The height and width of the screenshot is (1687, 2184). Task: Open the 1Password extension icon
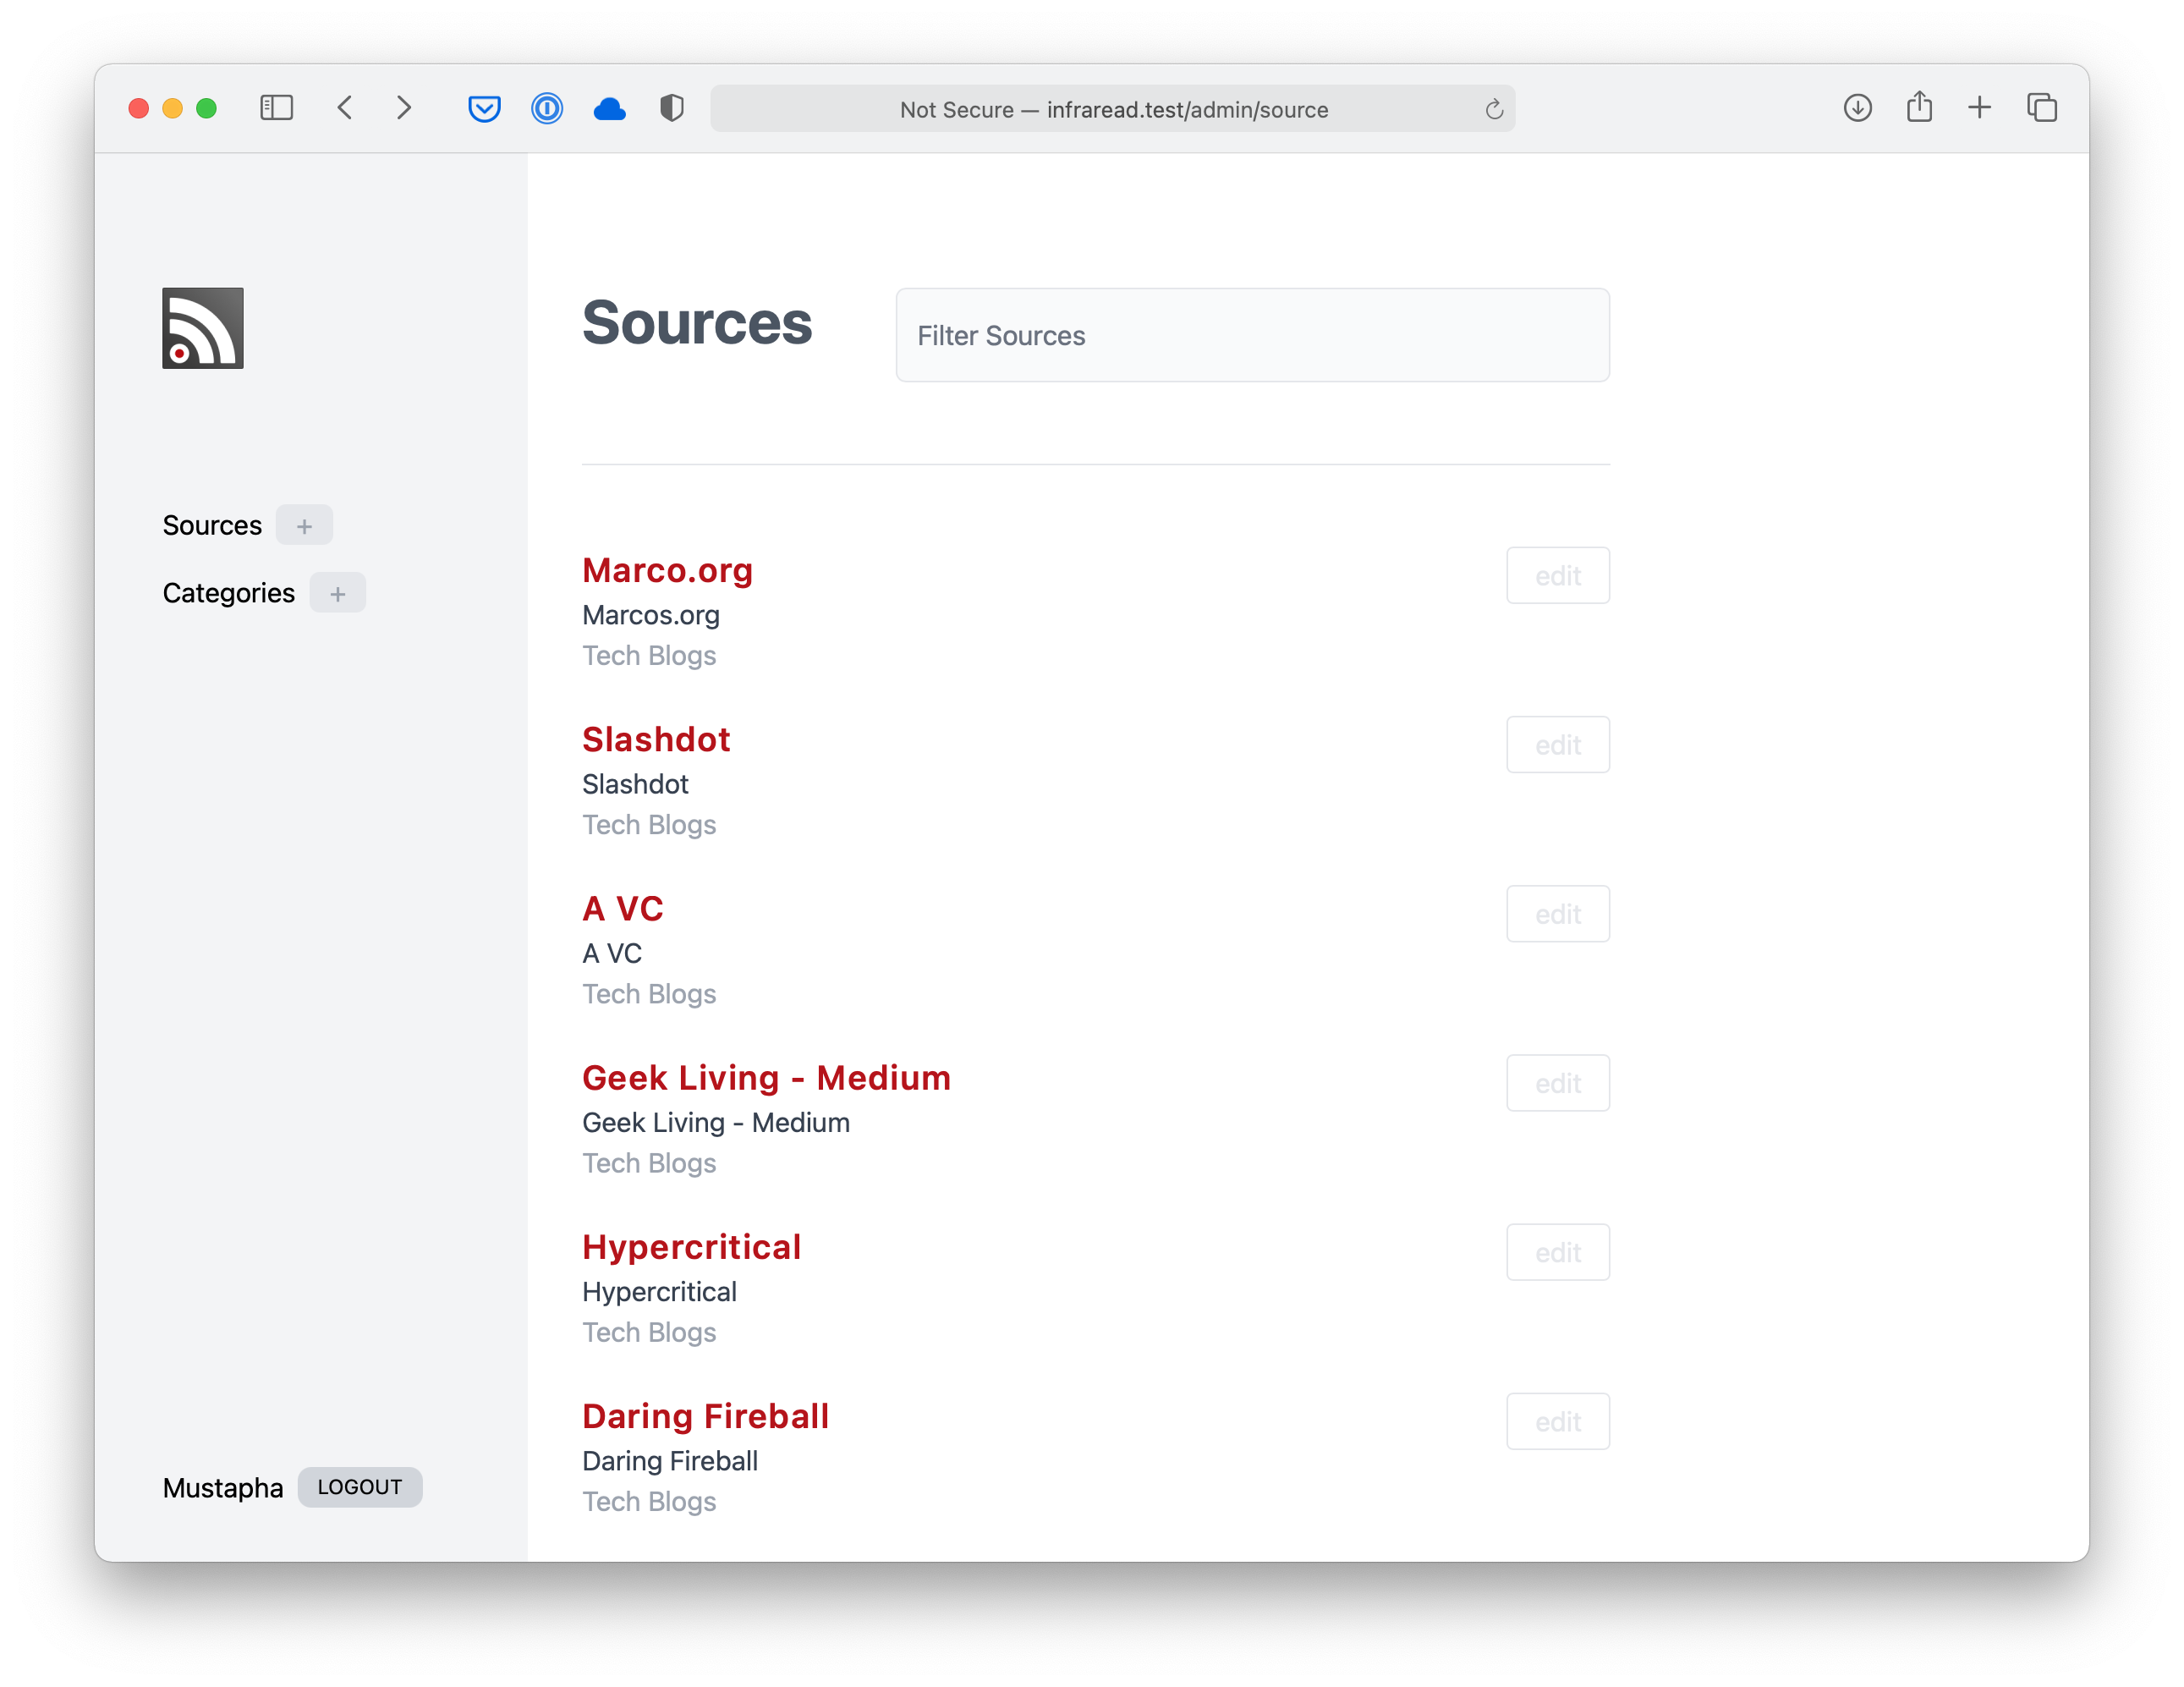pos(547,108)
